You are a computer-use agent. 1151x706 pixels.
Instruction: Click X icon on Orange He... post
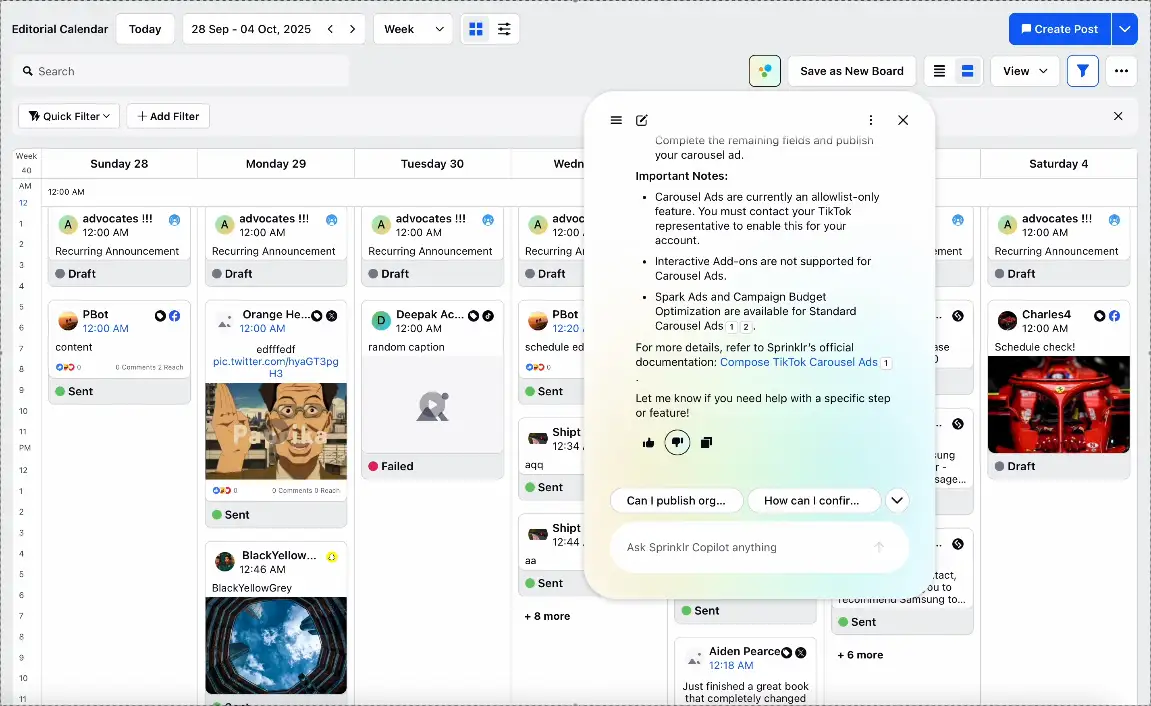click(x=332, y=316)
